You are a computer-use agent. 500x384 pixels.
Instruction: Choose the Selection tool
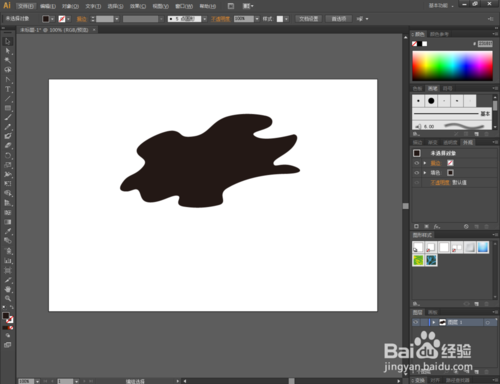pos(8,42)
